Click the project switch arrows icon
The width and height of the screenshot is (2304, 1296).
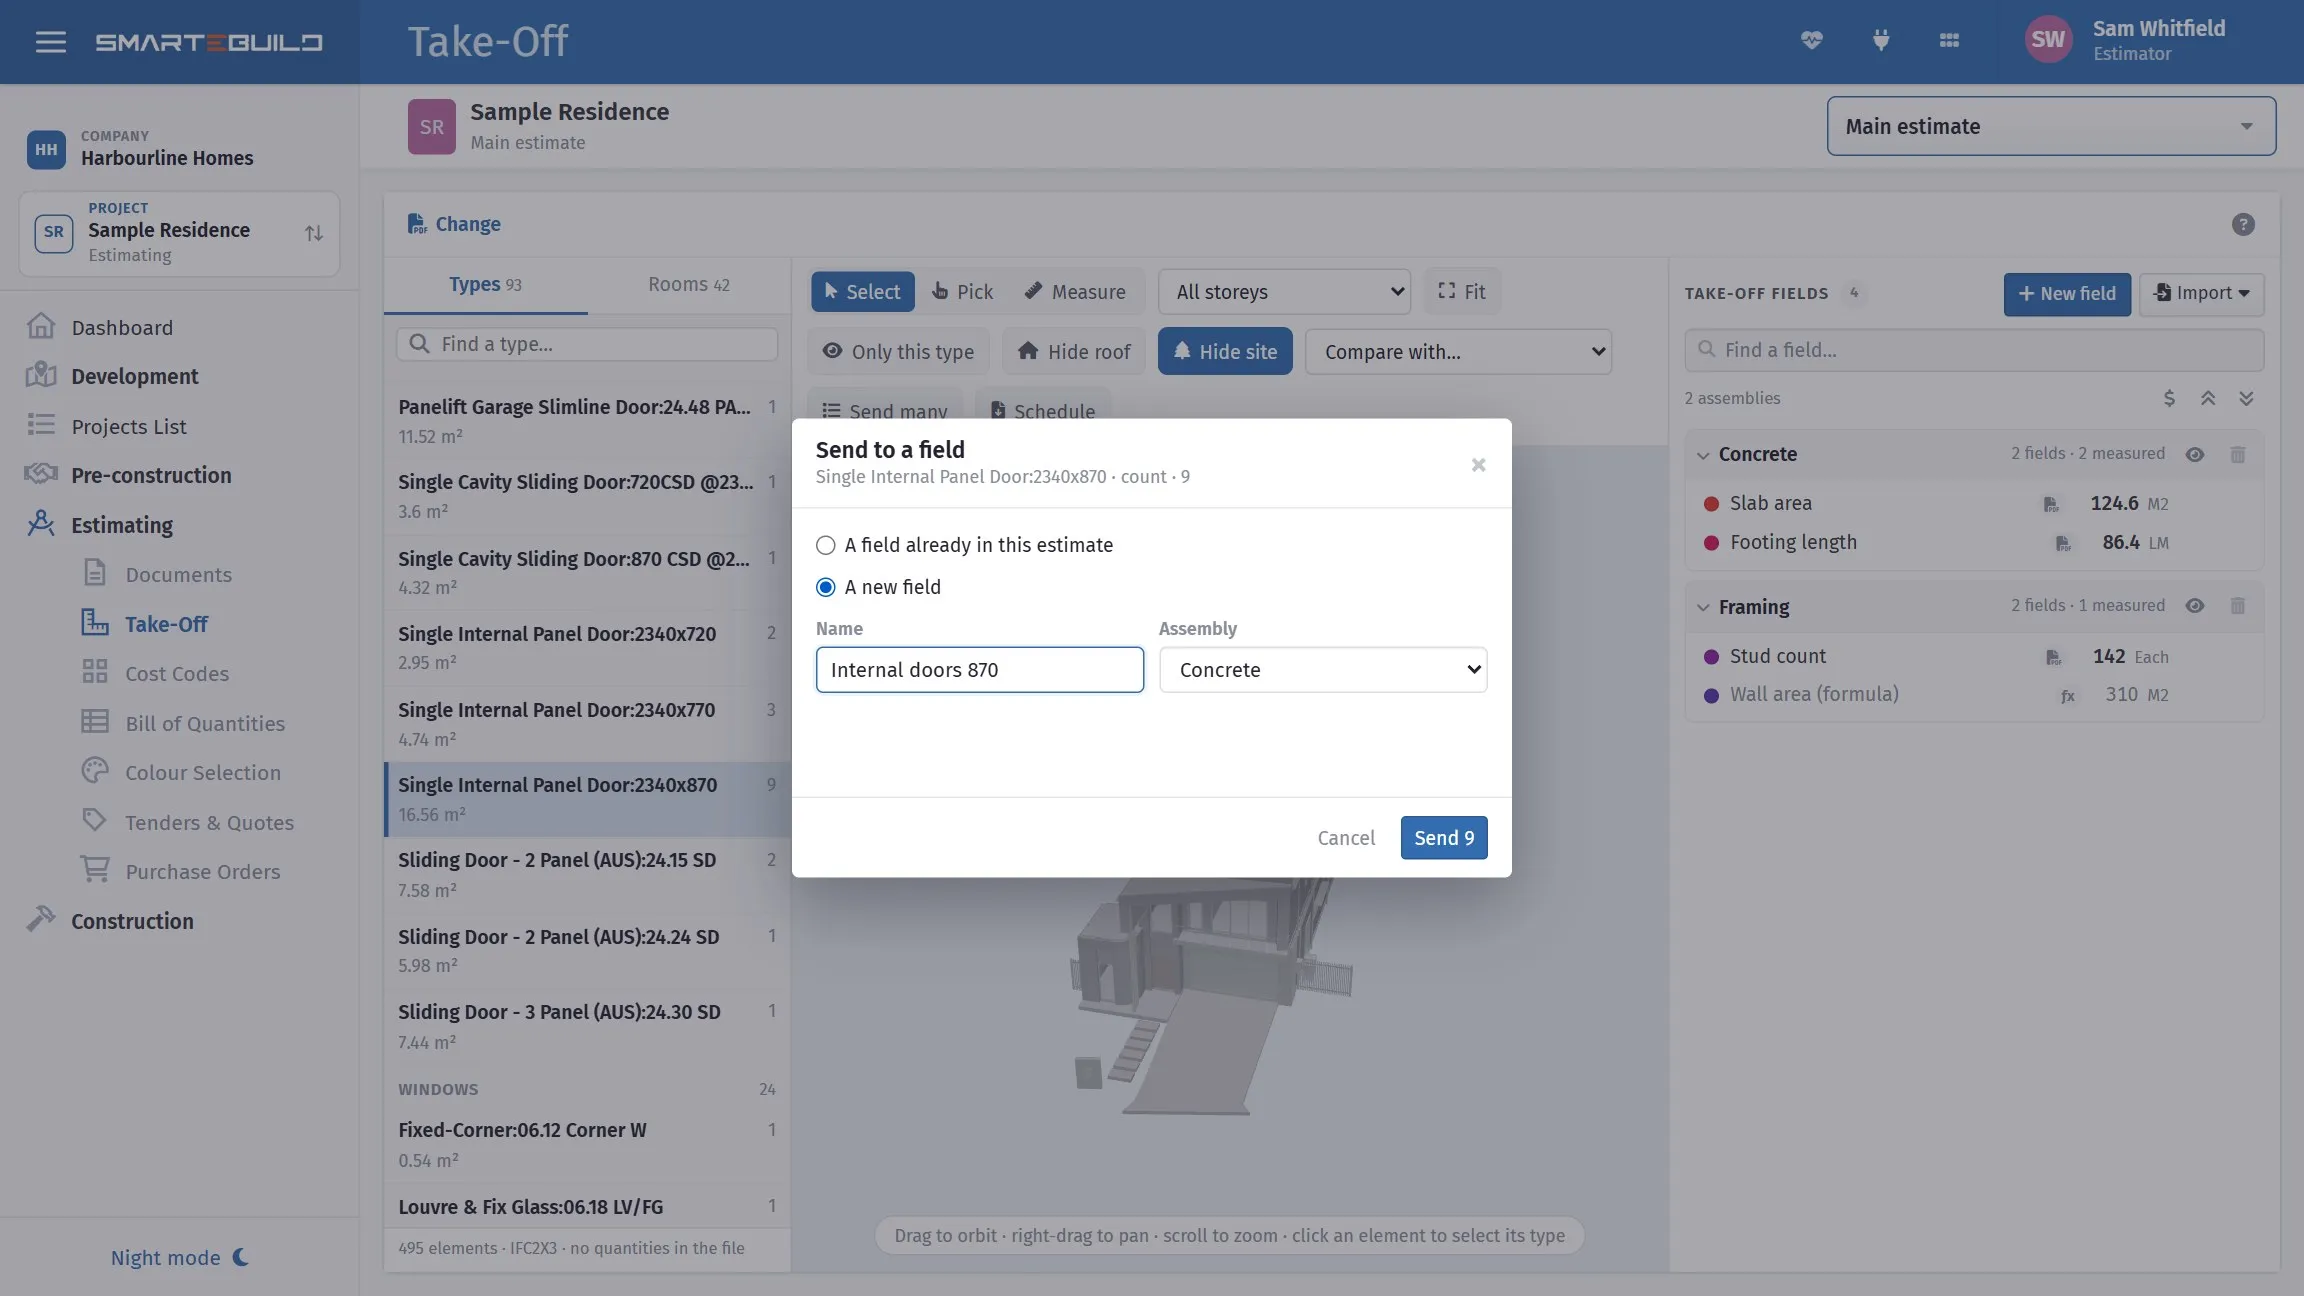coord(314,233)
